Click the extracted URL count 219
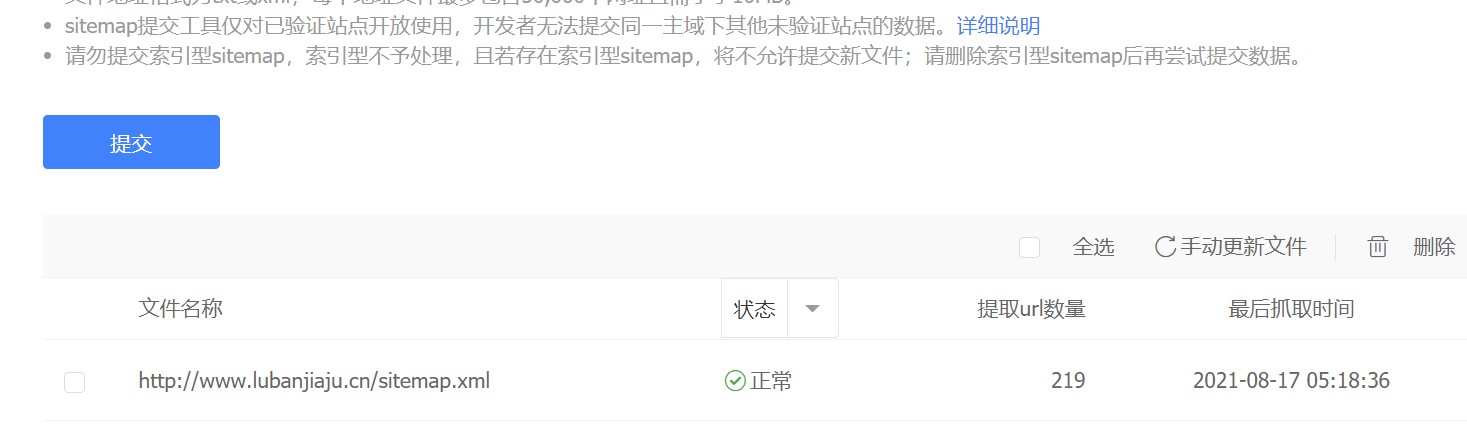The image size is (1467, 447). [1068, 381]
